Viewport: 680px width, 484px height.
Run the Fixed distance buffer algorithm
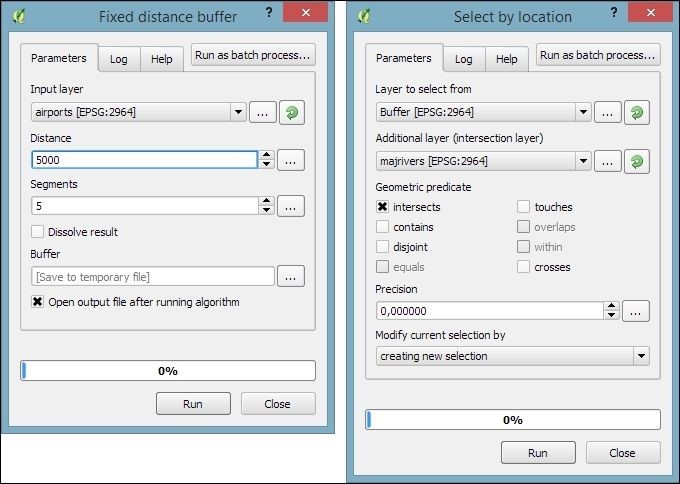click(193, 404)
